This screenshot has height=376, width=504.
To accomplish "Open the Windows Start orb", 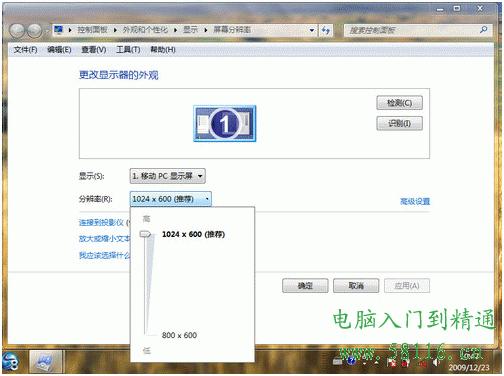I will pos(10,362).
